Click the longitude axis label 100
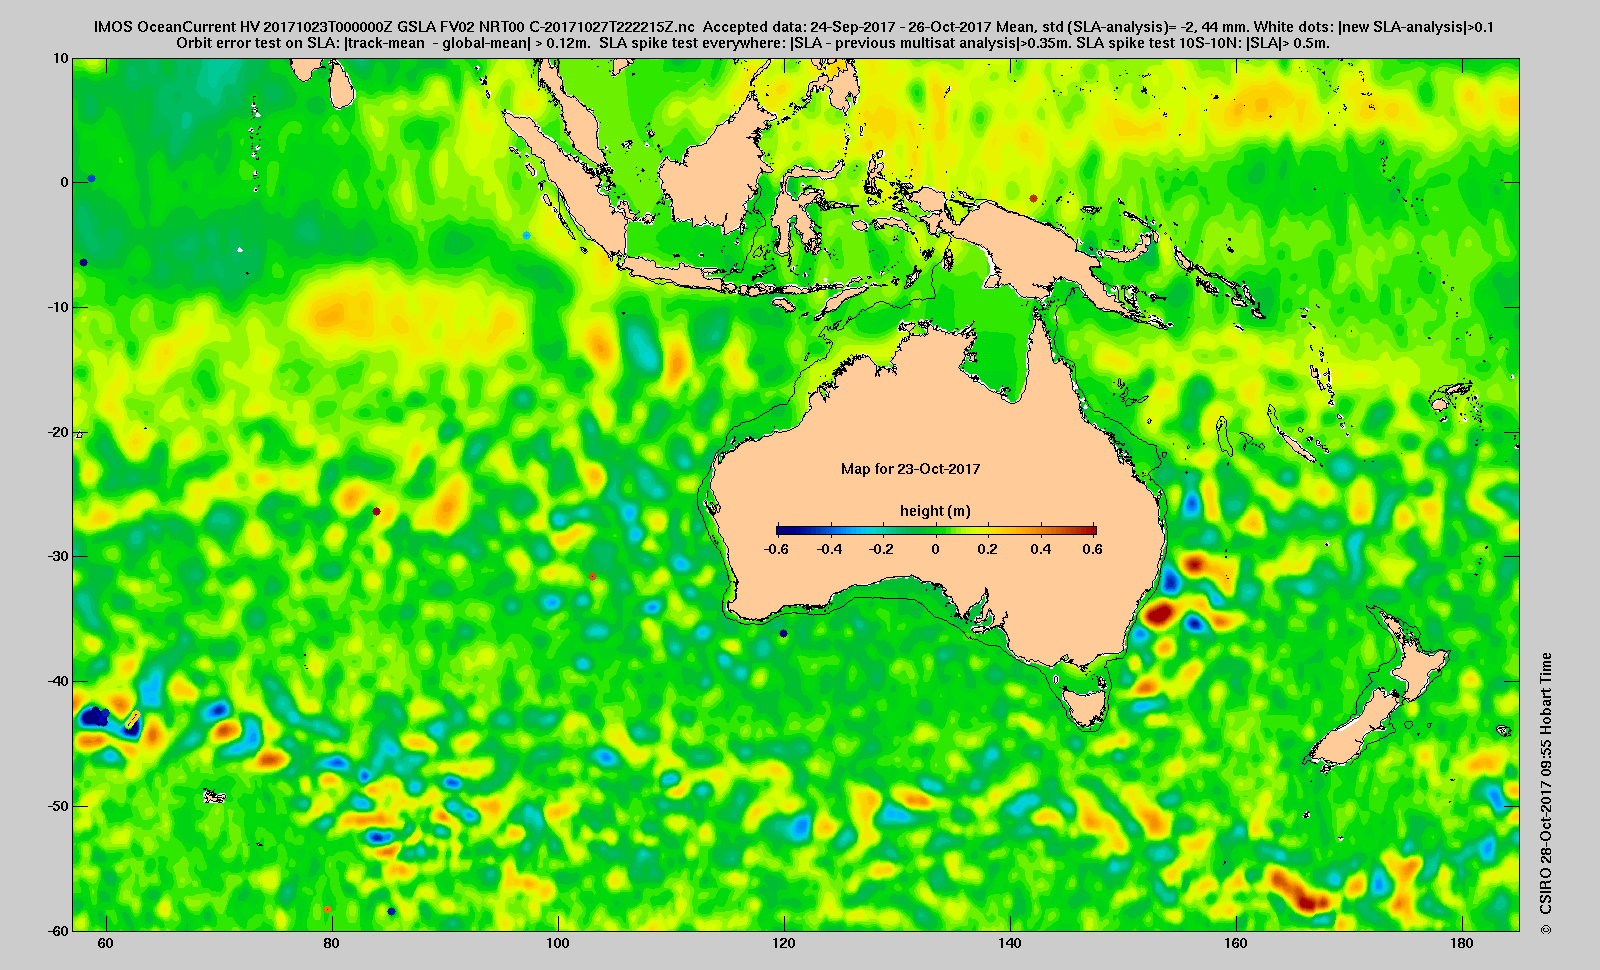1600x970 pixels. 557,943
